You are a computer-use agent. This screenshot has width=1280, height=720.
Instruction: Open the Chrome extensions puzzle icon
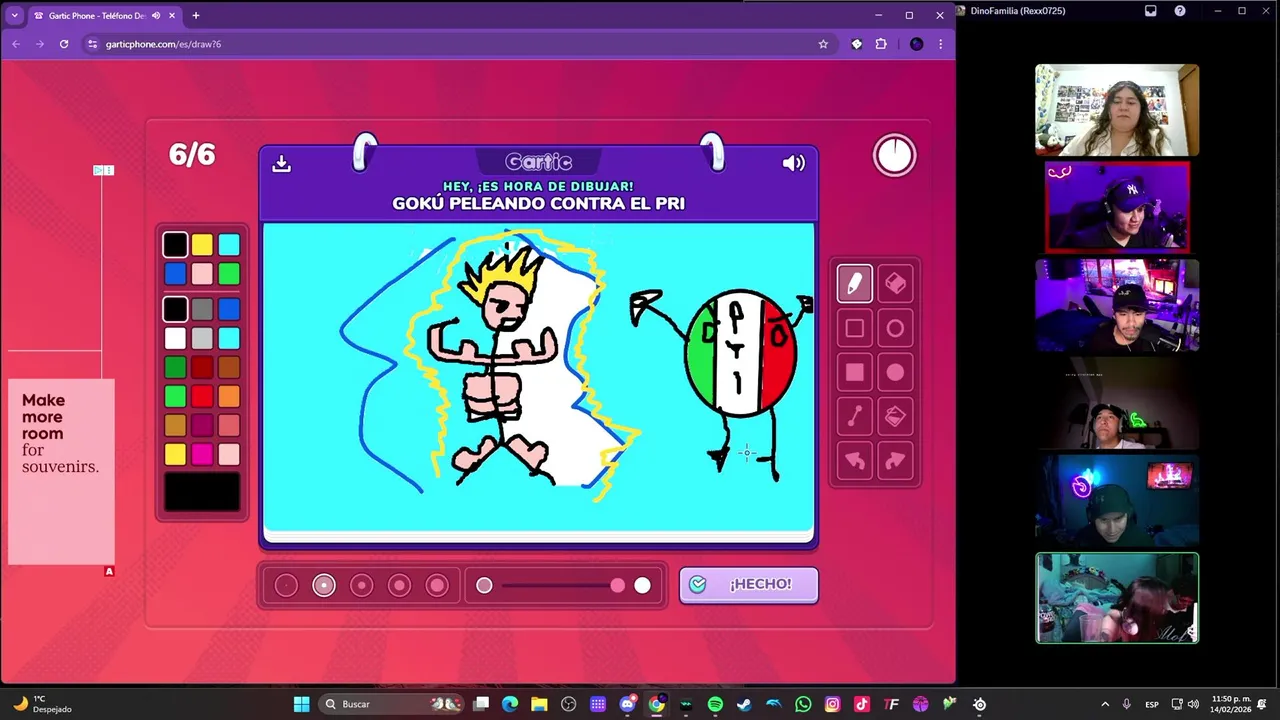881,44
